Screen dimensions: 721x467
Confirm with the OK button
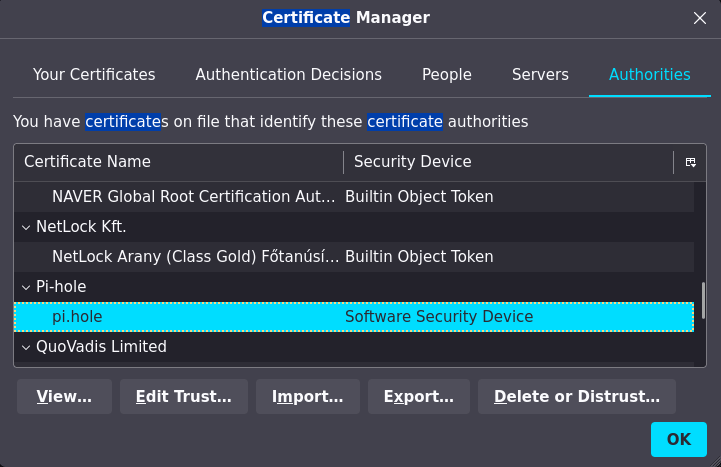point(679,439)
